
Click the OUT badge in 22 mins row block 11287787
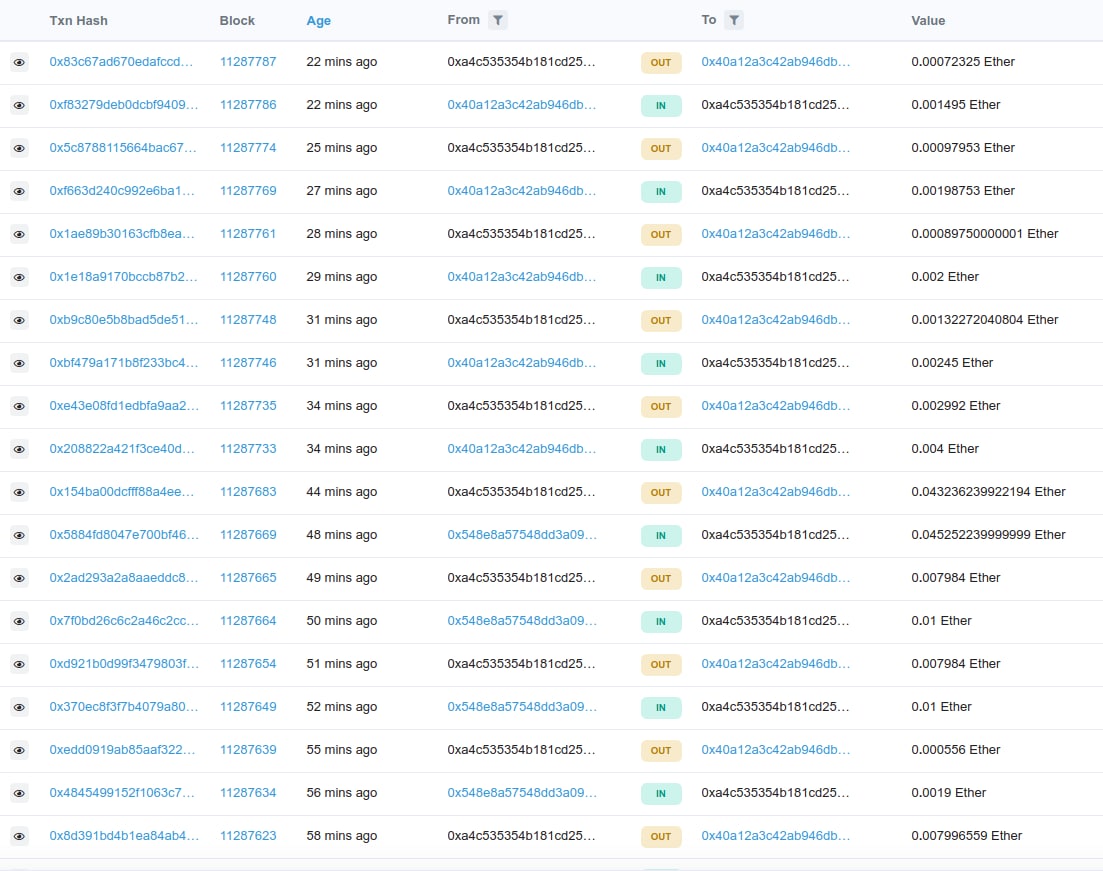[661, 63]
